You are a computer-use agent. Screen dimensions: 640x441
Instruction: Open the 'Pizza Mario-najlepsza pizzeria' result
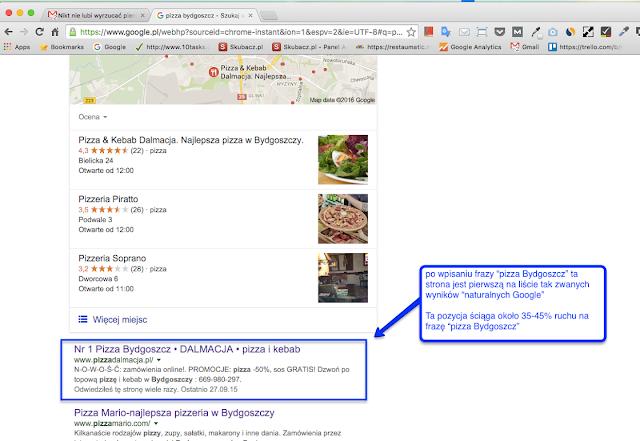coord(174,413)
